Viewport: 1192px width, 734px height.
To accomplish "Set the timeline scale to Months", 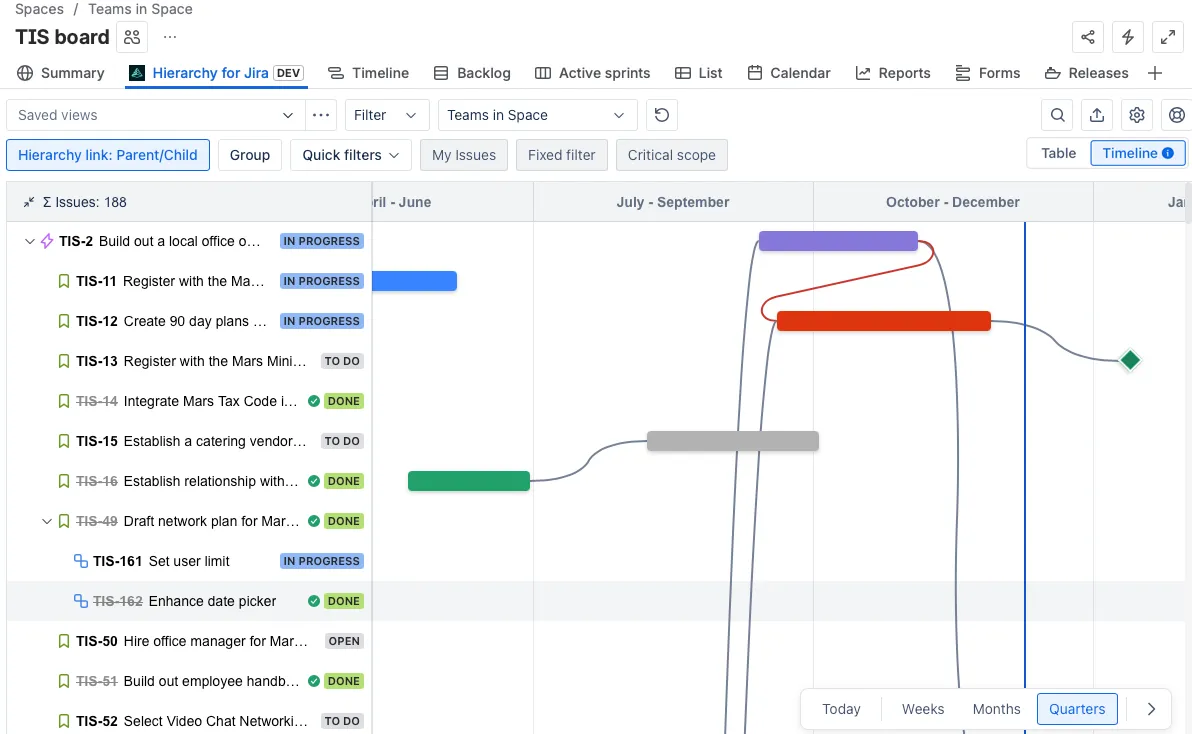I will pyautogui.click(x=996, y=709).
